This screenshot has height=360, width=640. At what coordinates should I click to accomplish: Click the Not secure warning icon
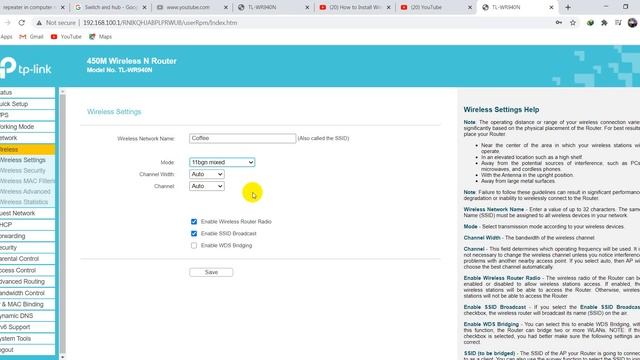click(x=39, y=23)
